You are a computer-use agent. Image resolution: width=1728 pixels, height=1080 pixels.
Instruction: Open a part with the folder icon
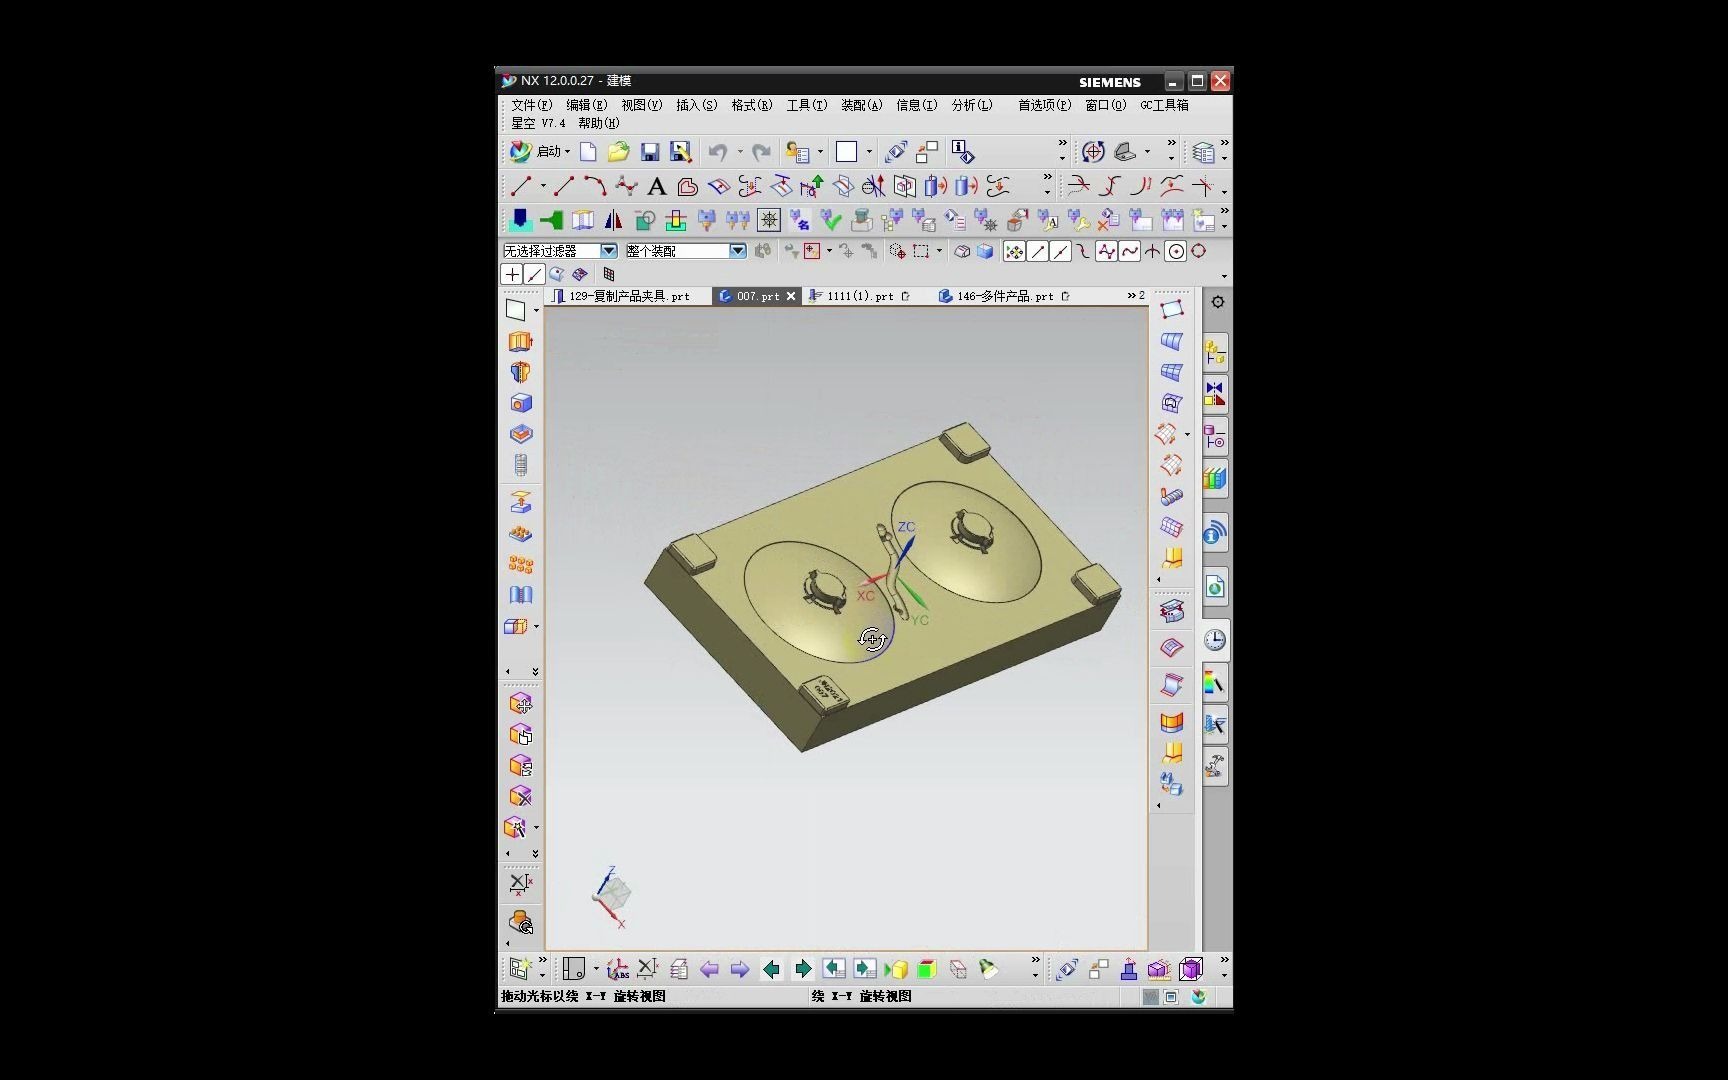pos(619,152)
